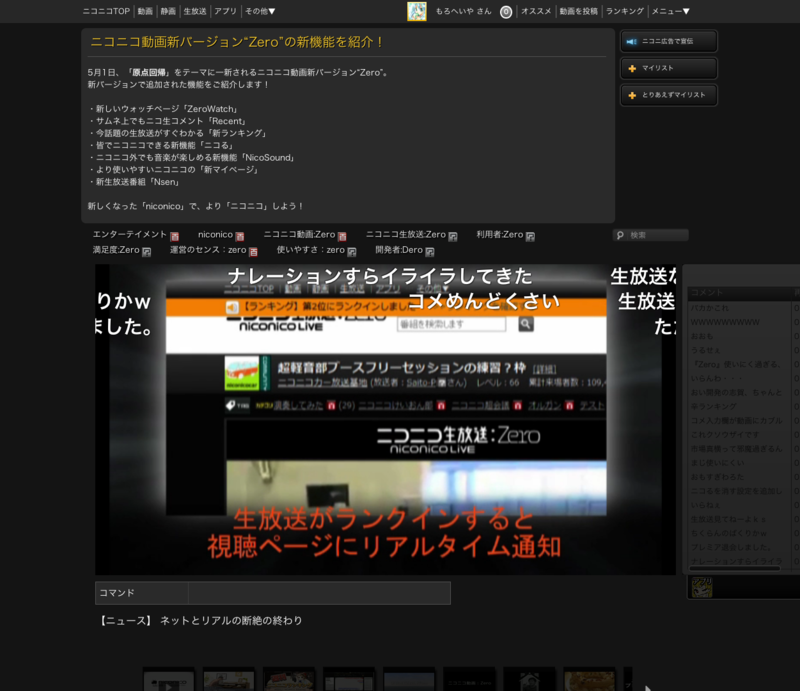Toggle the lock icon on ニコニコ動画:Zero tag

click(x=344, y=236)
